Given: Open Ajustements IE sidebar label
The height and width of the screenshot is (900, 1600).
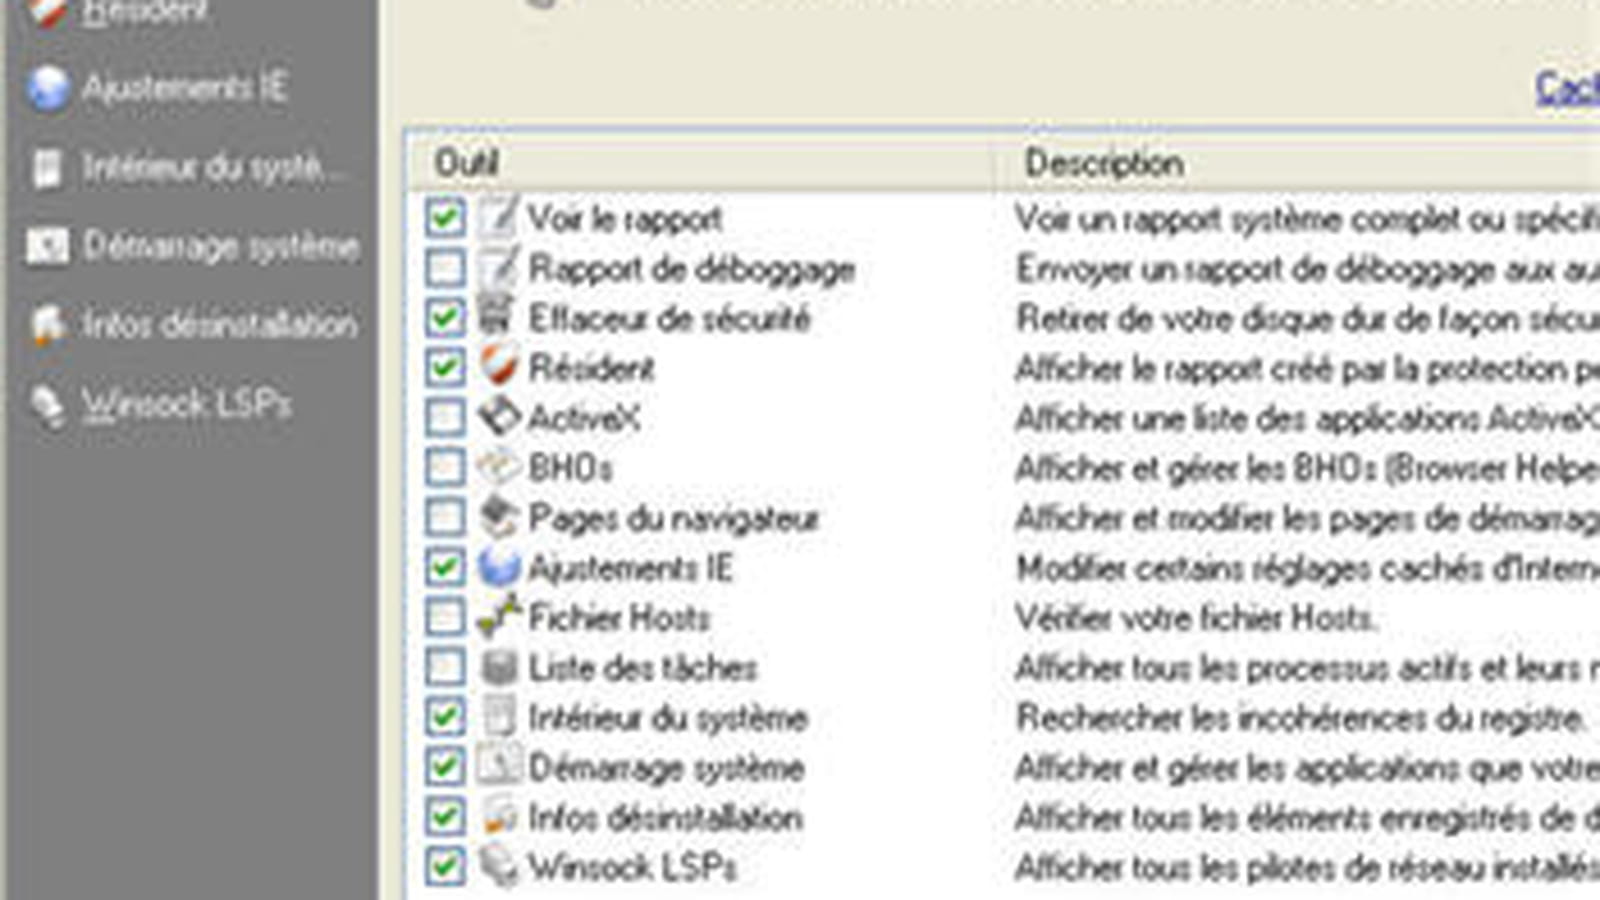Looking at the screenshot, I should pyautogui.click(x=185, y=88).
